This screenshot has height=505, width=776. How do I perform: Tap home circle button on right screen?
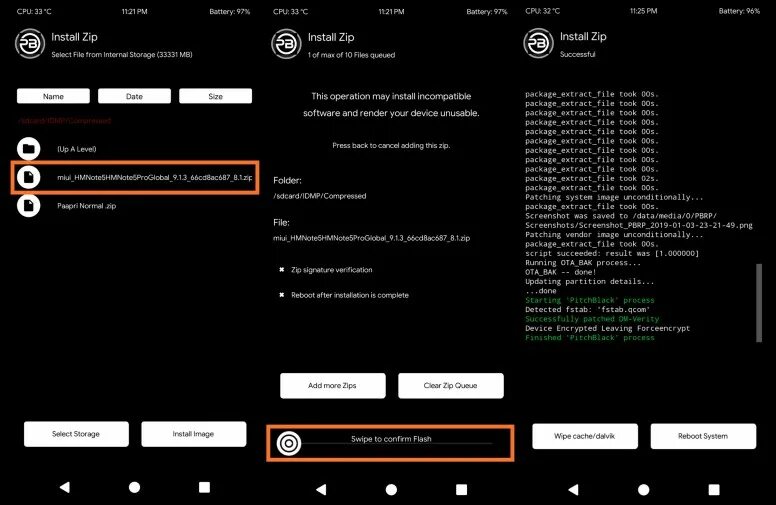click(x=643, y=490)
